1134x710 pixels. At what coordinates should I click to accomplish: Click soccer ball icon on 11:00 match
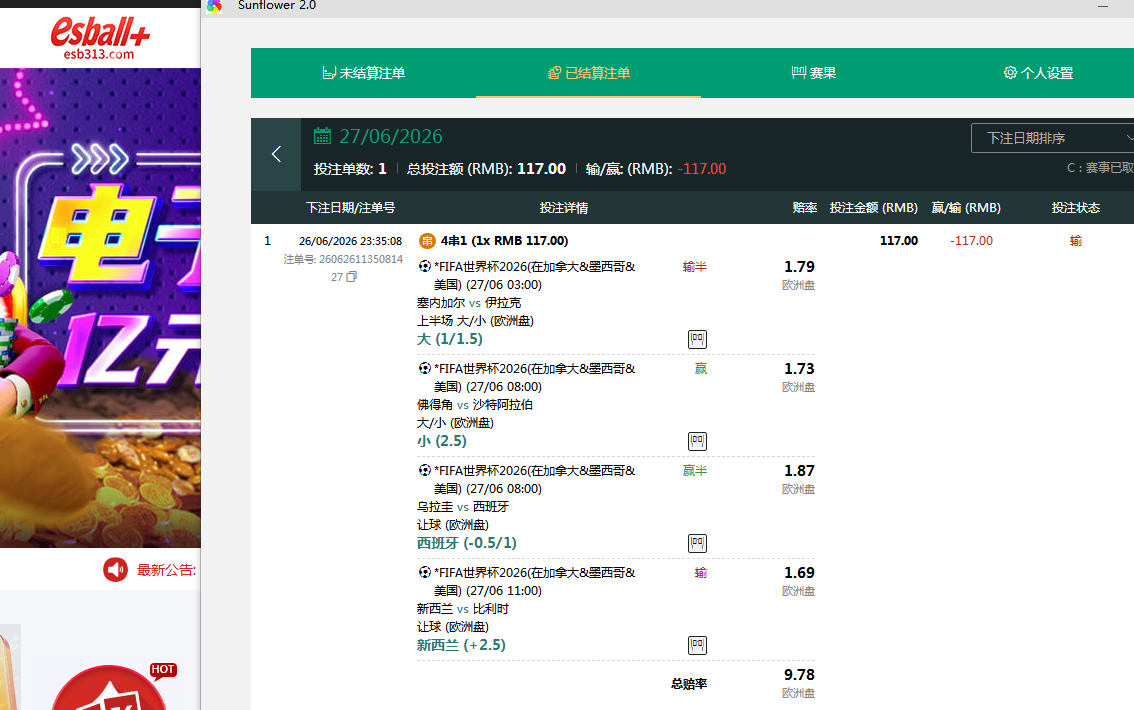tap(425, 572)
